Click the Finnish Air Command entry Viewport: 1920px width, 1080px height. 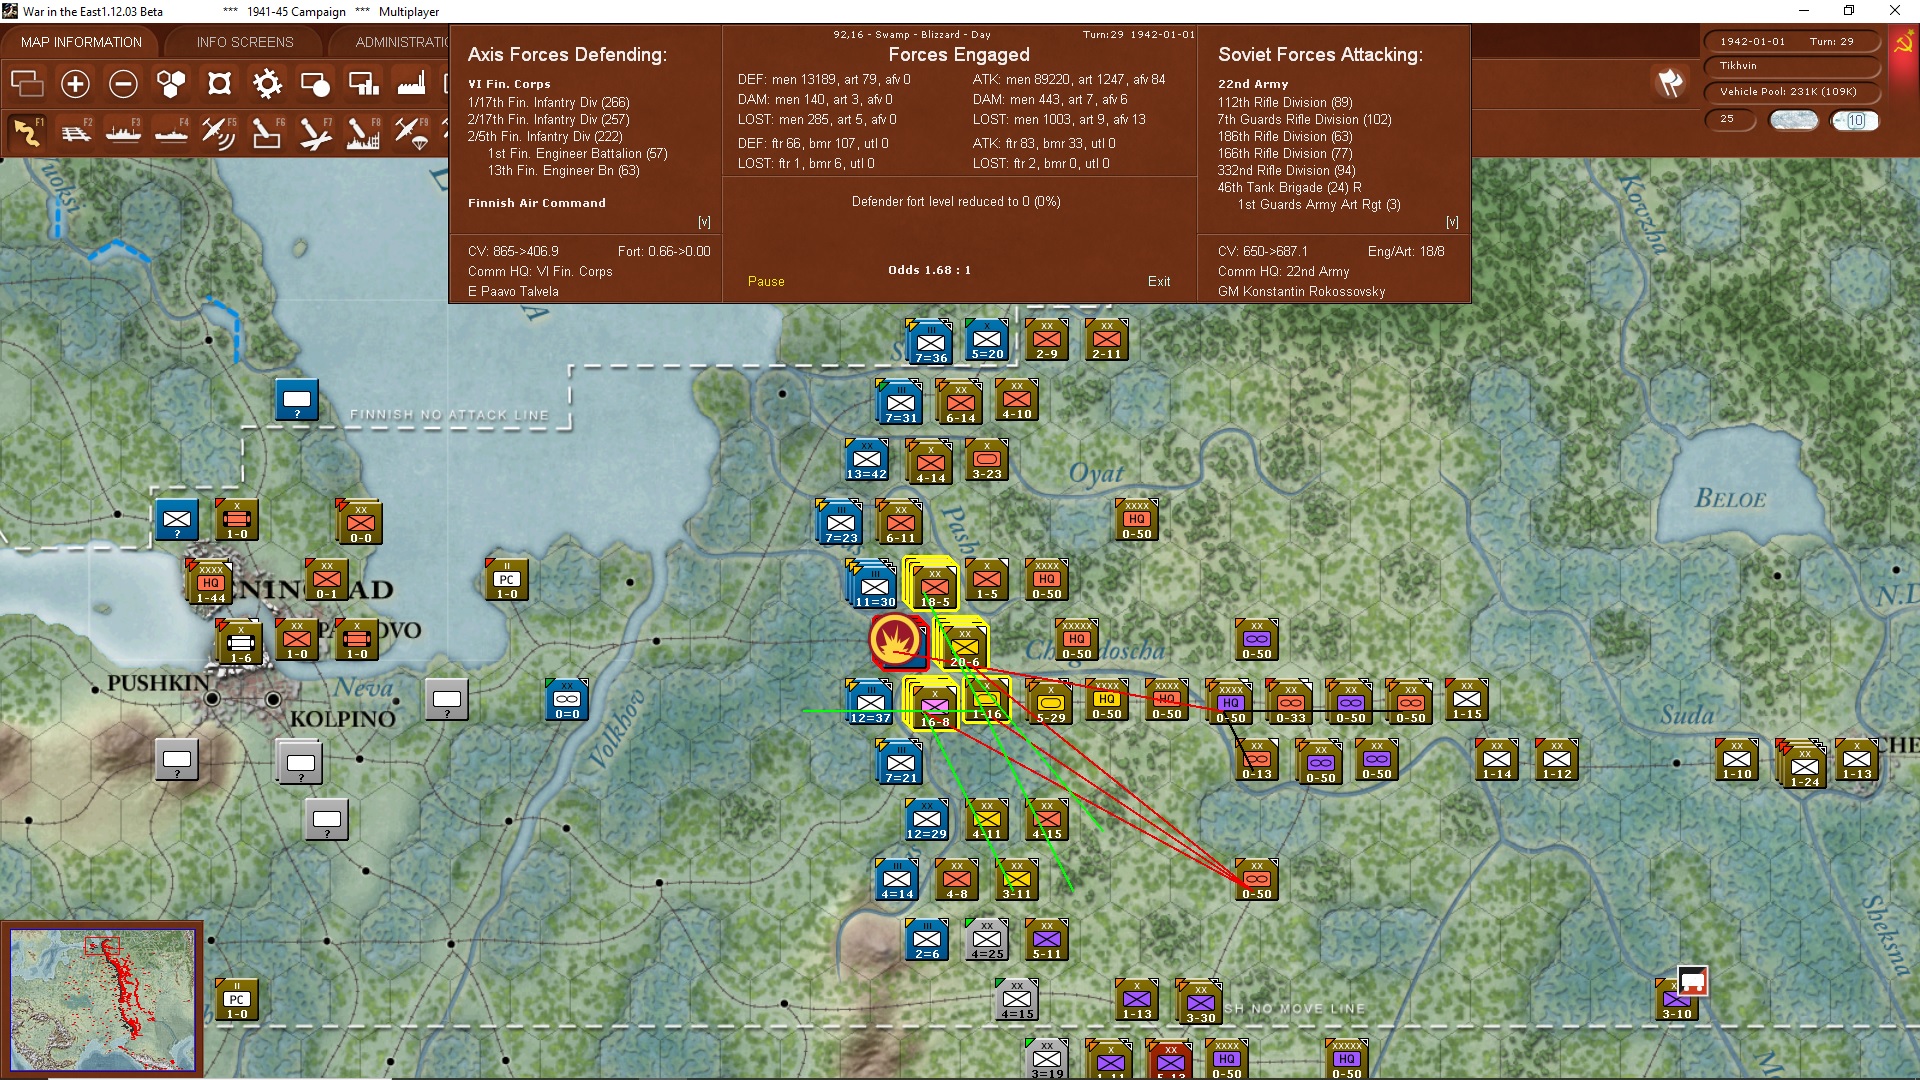pos(537,203)
